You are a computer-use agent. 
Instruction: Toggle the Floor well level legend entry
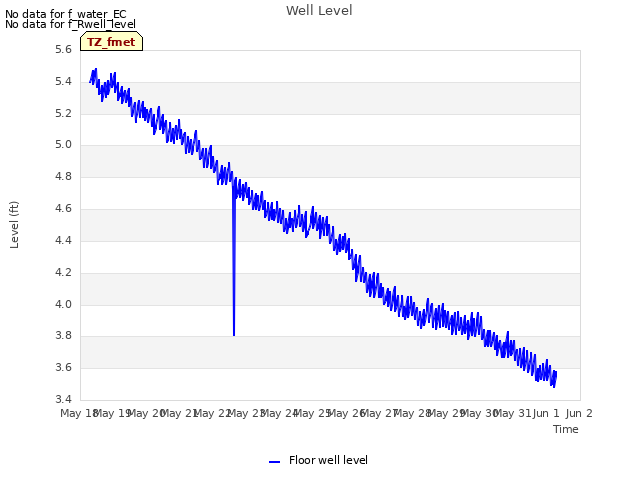pos(318,460)
